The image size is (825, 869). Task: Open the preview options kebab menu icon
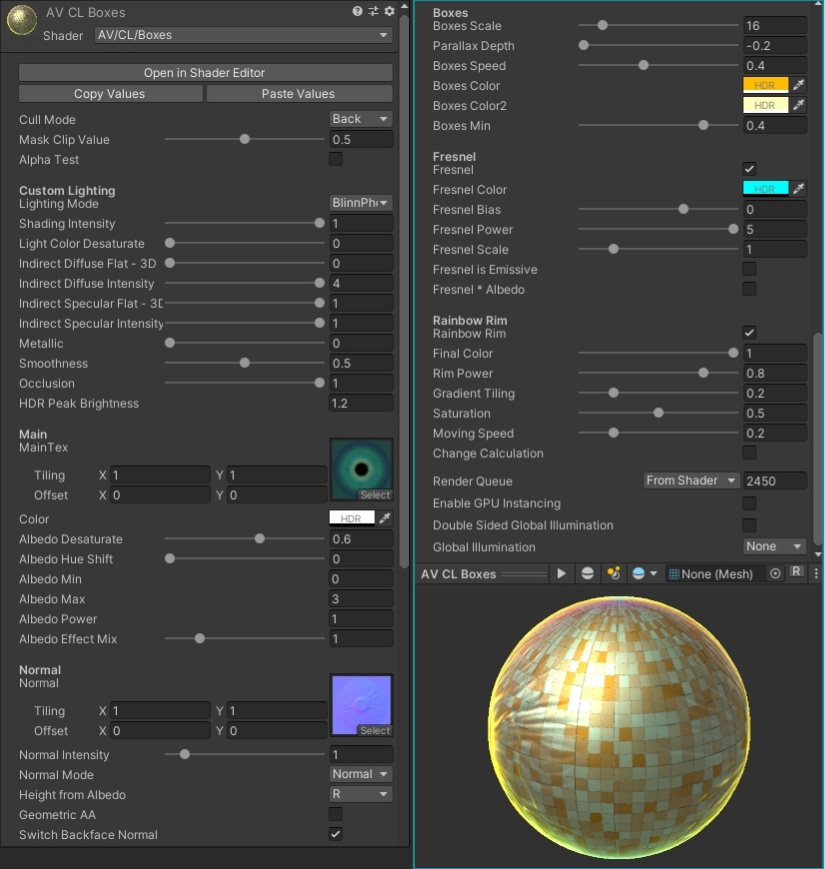click(818, 573)
